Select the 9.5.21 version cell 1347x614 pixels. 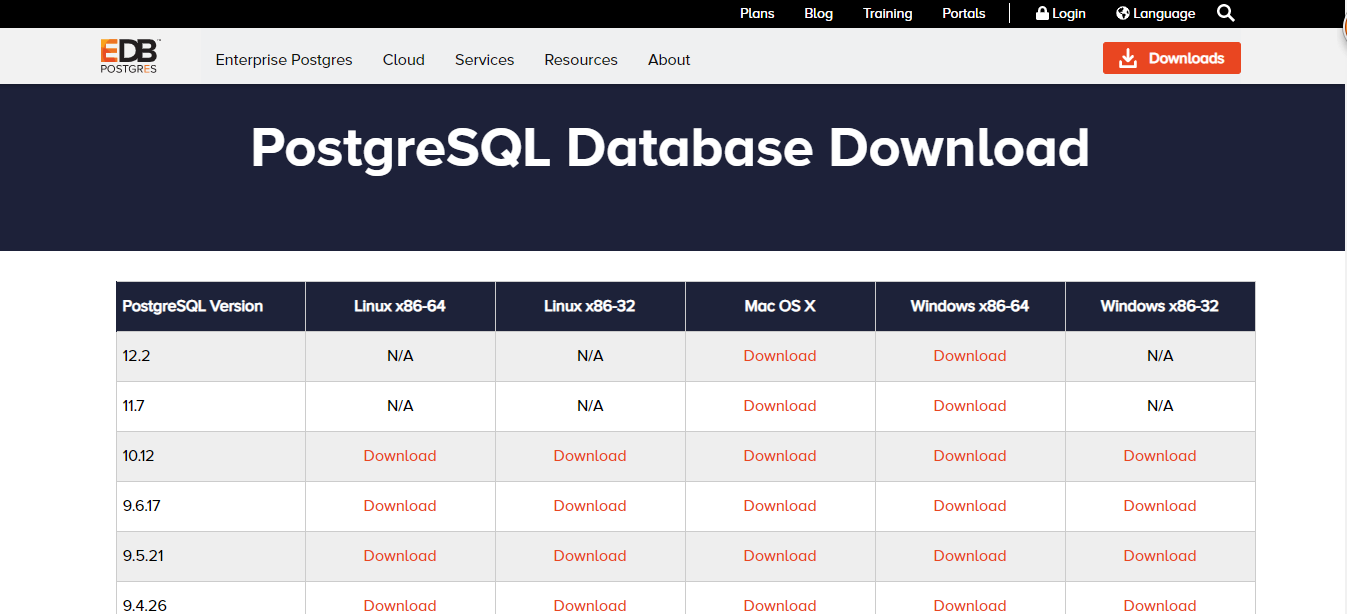click(211, 556)
